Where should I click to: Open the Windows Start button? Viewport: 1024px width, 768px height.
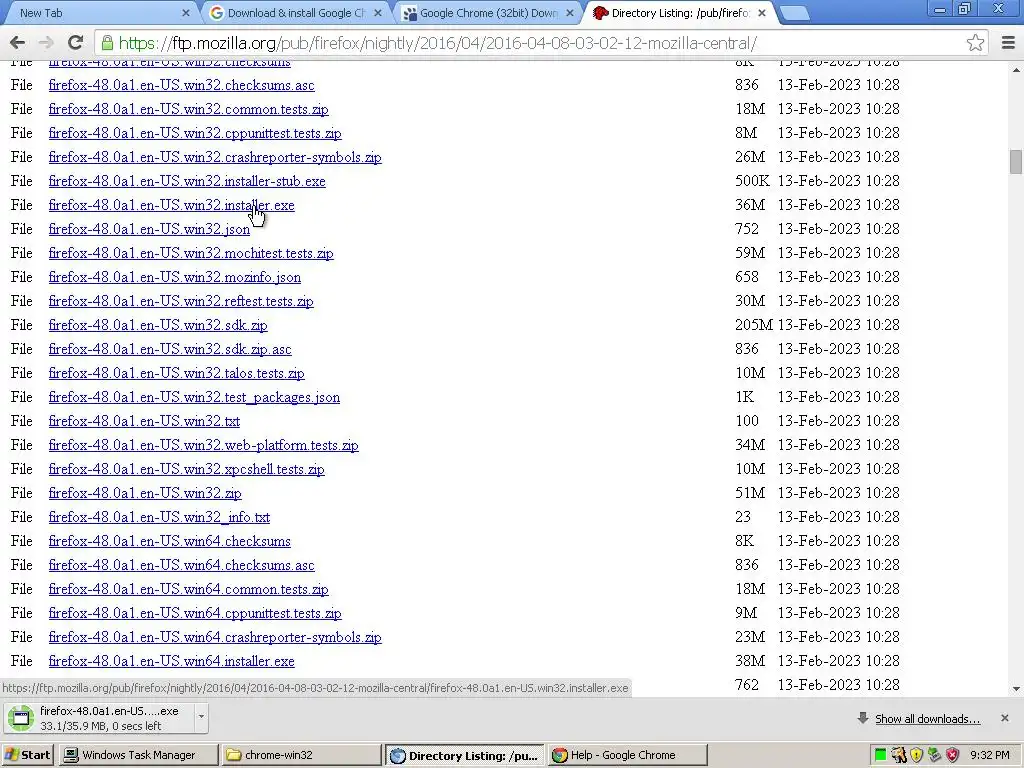coord(27,755)
